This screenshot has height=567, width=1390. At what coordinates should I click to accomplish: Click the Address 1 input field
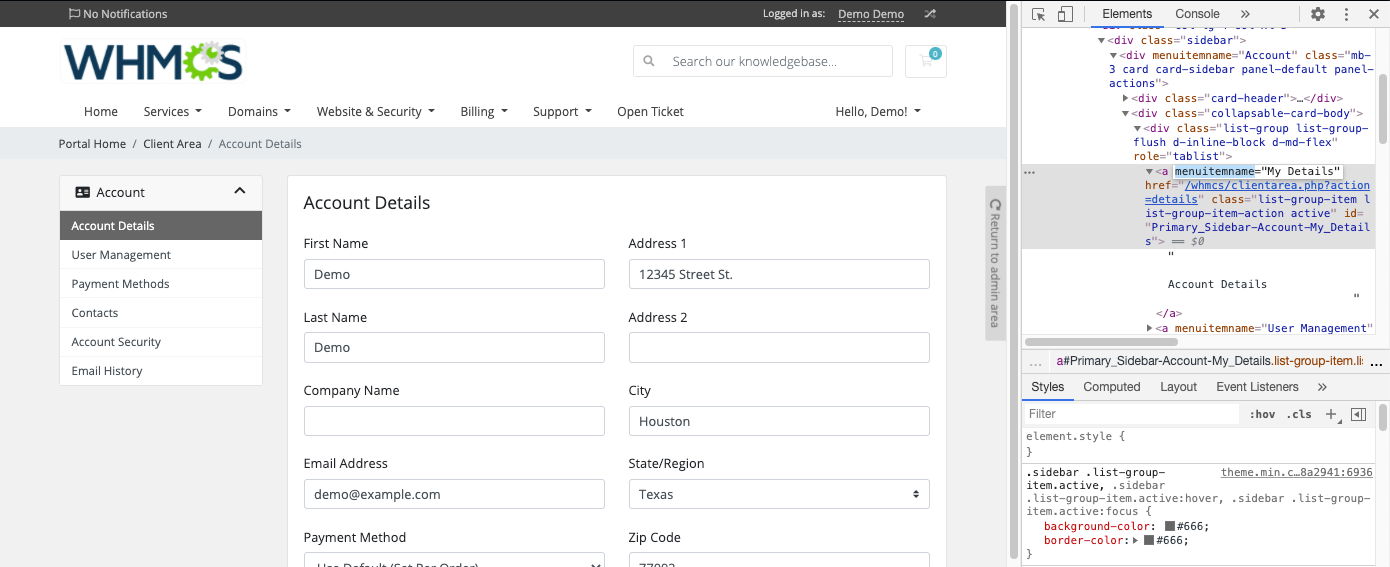tap(779, 274)
